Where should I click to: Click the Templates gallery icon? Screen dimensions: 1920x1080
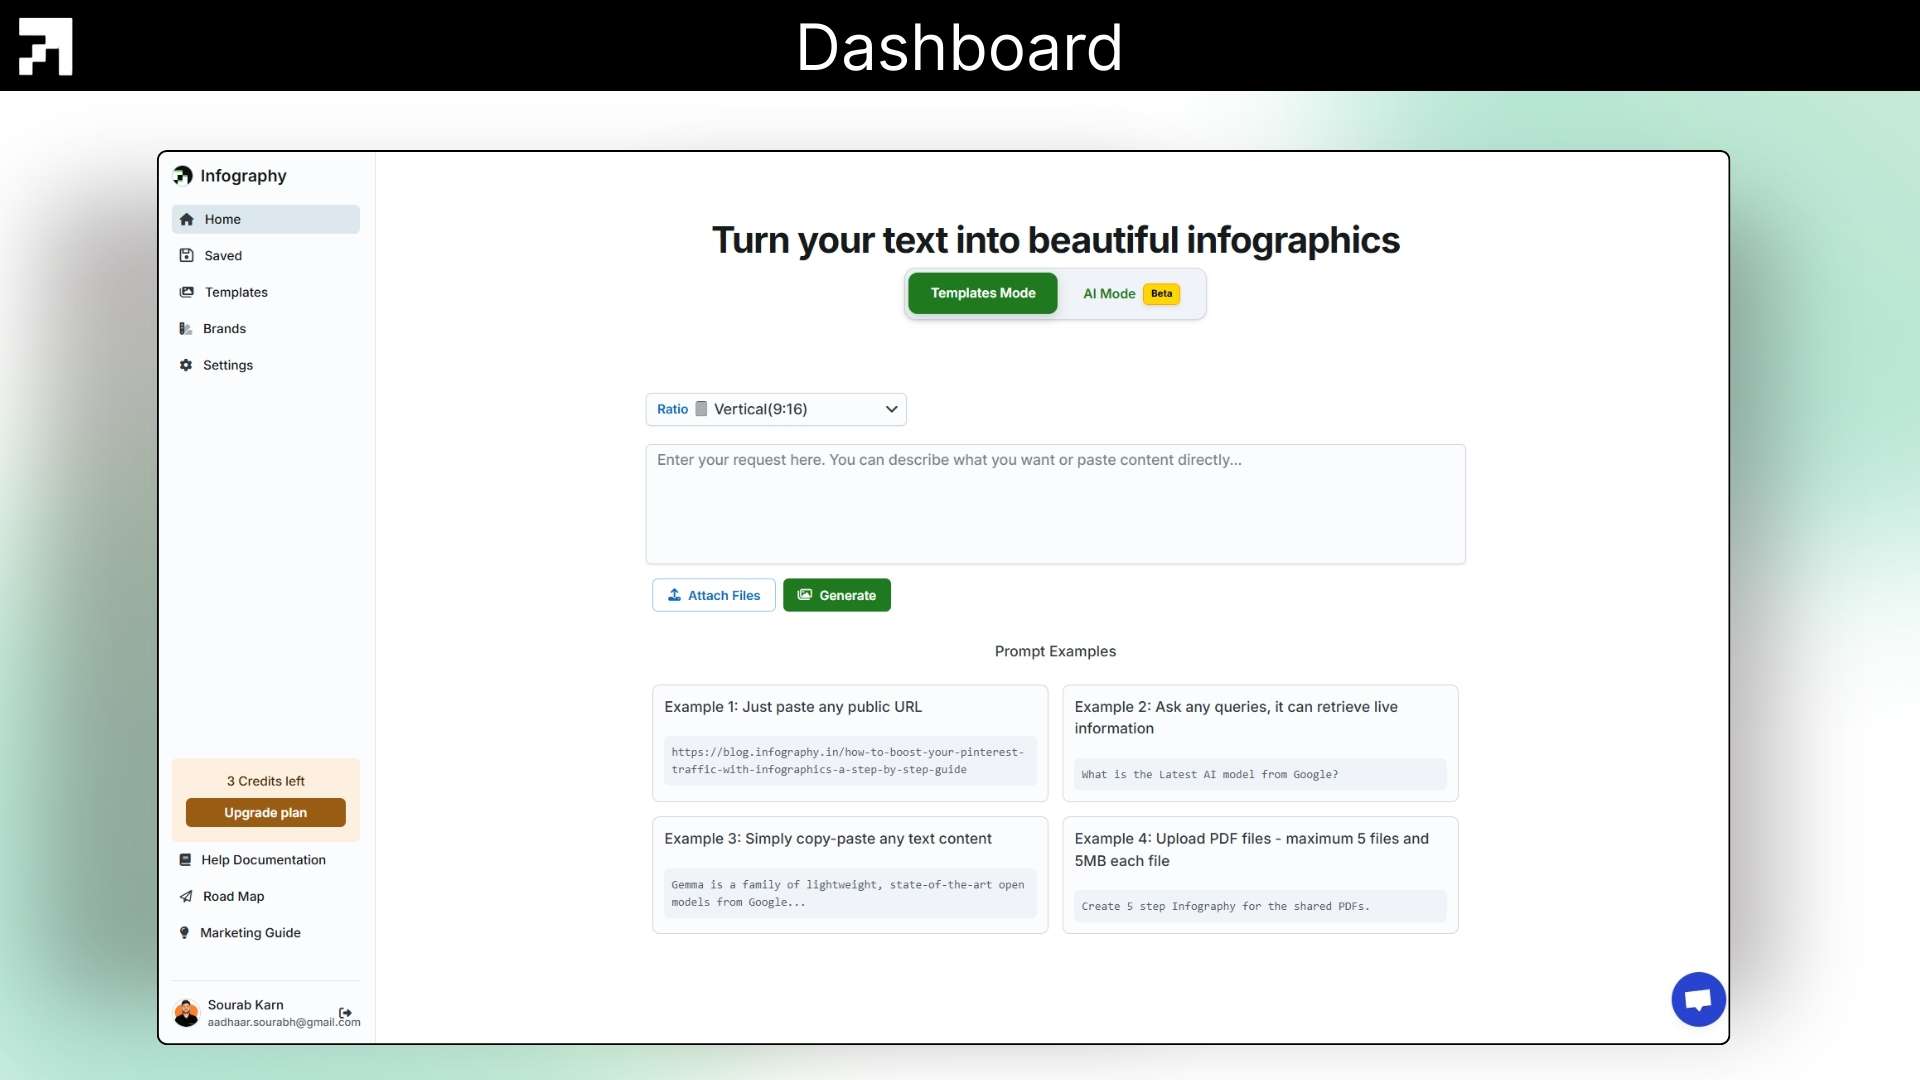186,293
